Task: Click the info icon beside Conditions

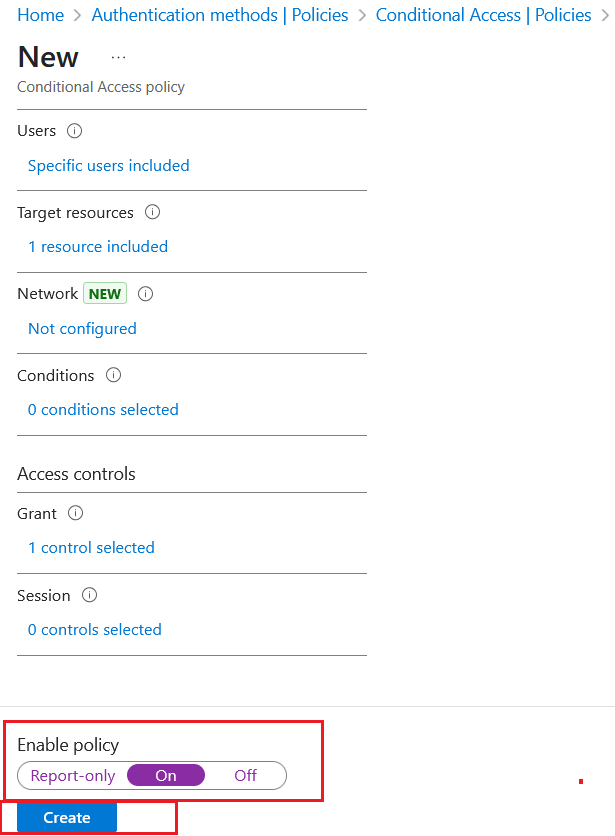Action: point(113,375)
